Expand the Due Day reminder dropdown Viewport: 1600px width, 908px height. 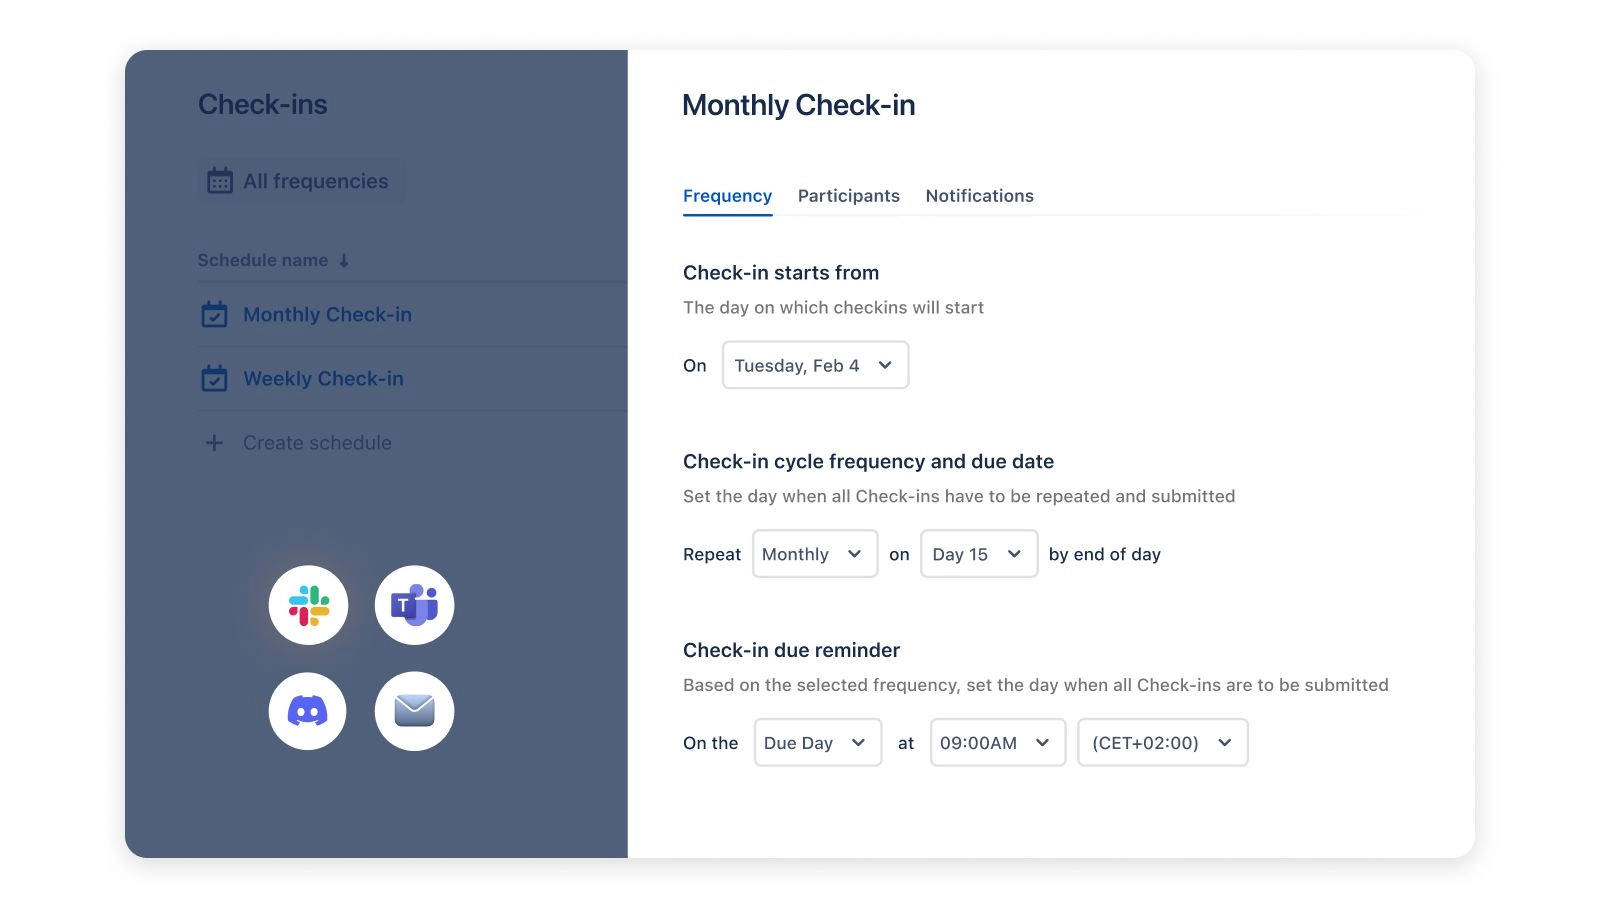pyautogui.click(x=817, y=743)
